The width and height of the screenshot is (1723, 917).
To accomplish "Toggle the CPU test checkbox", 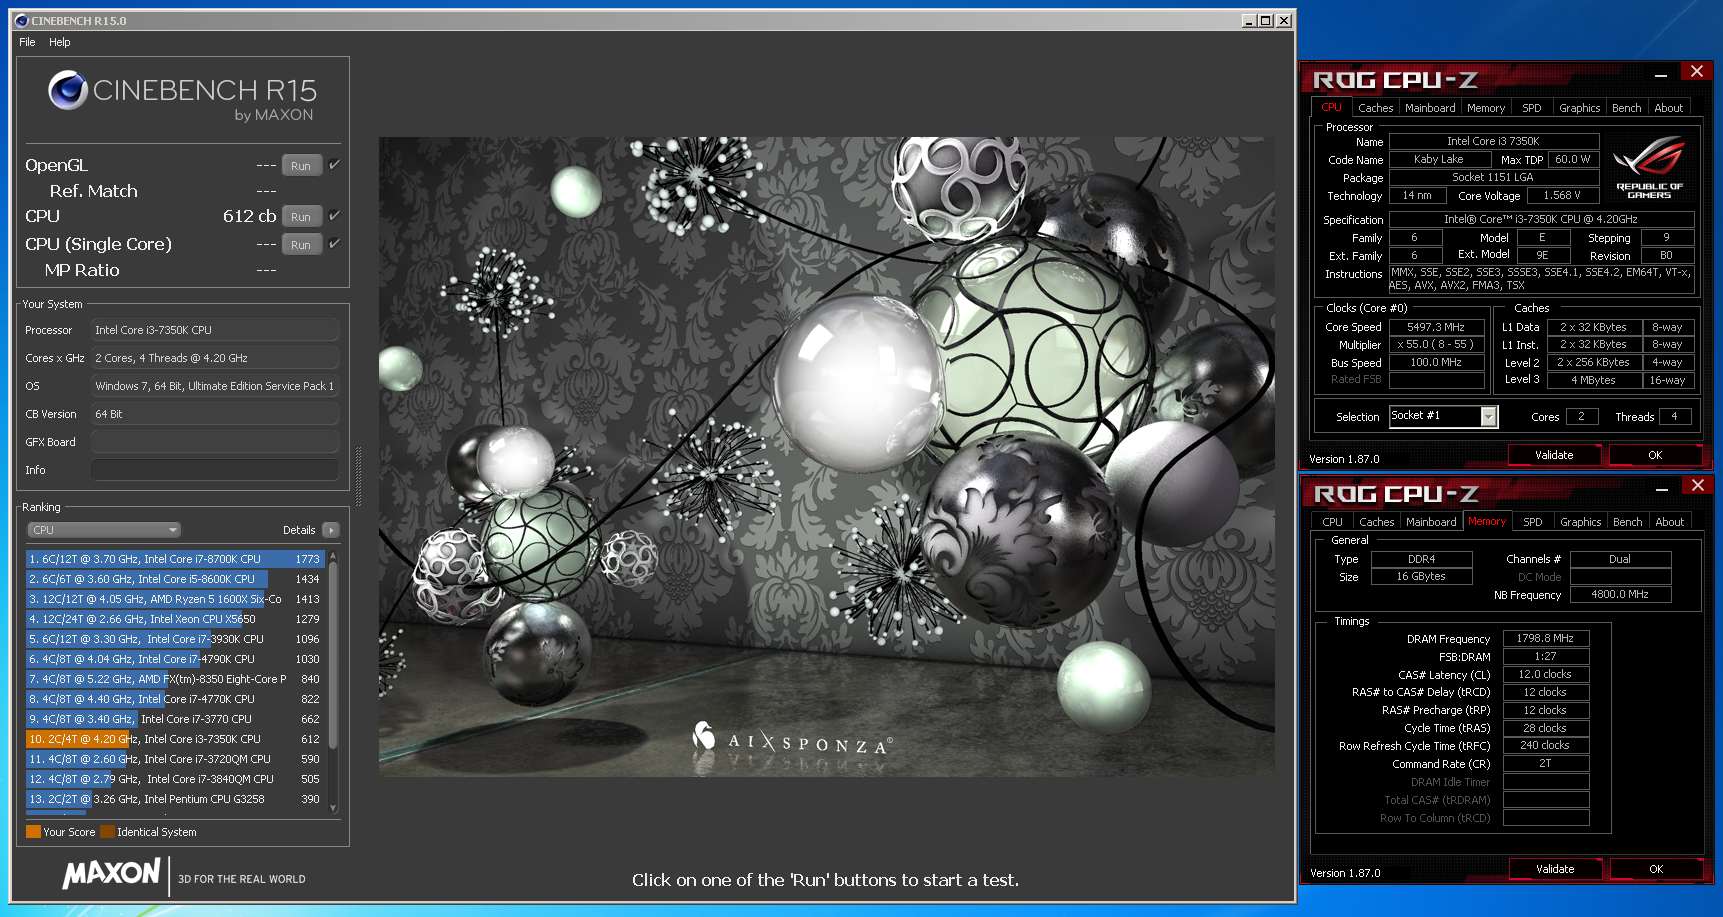I will (334, 216).
